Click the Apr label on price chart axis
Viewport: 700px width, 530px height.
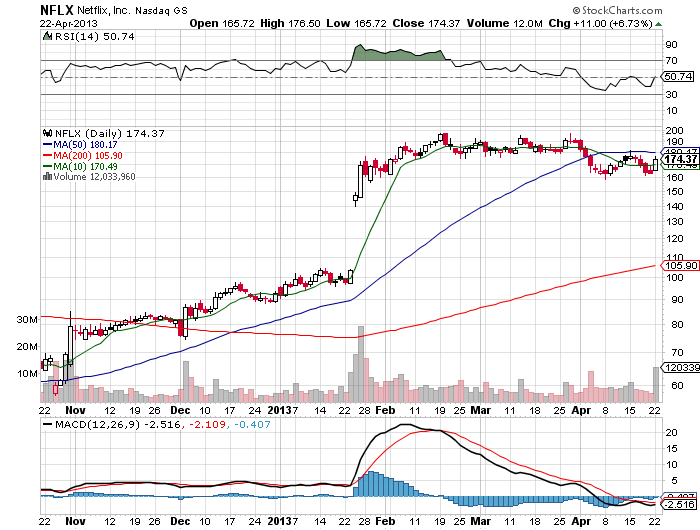pos(581,410)
